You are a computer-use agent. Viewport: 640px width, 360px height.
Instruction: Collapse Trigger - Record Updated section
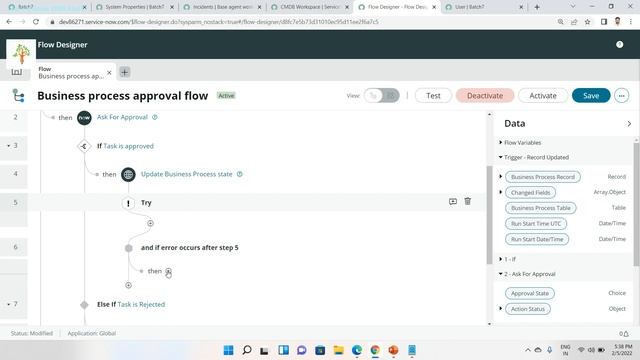coord(501,157)
